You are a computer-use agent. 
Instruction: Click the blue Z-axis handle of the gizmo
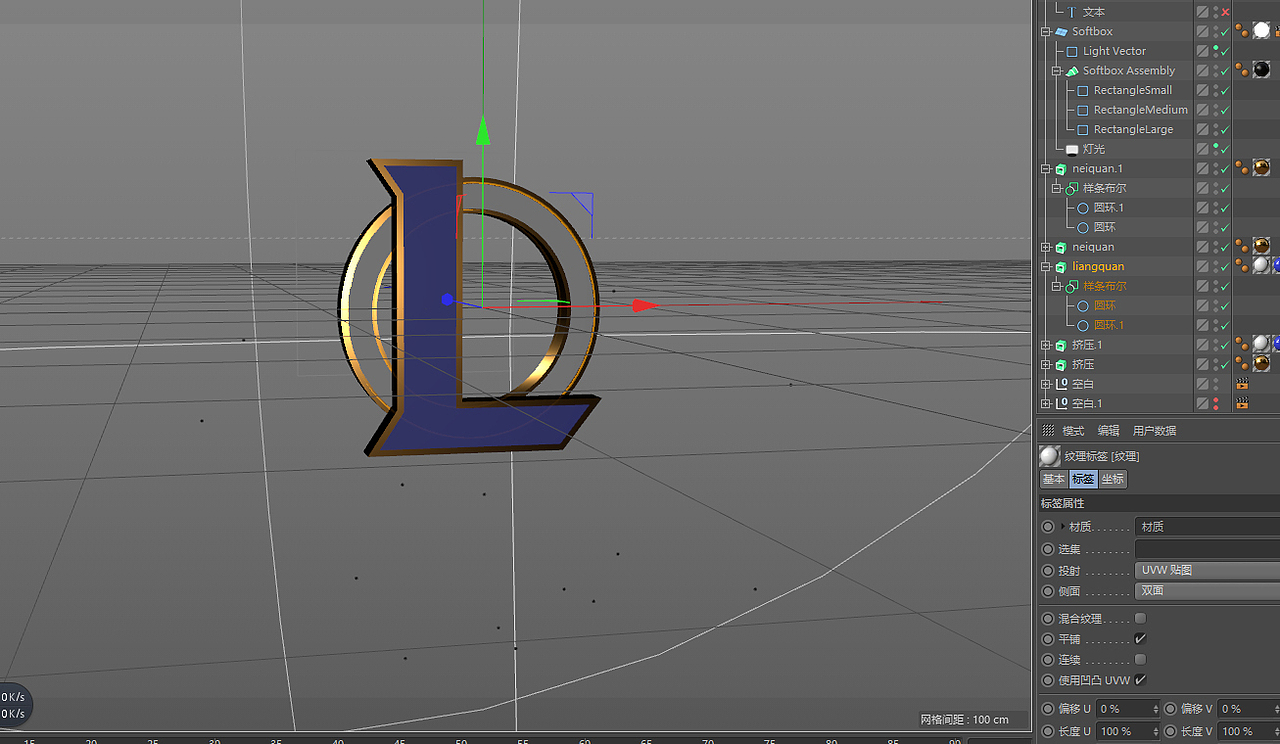coord(447,300)
